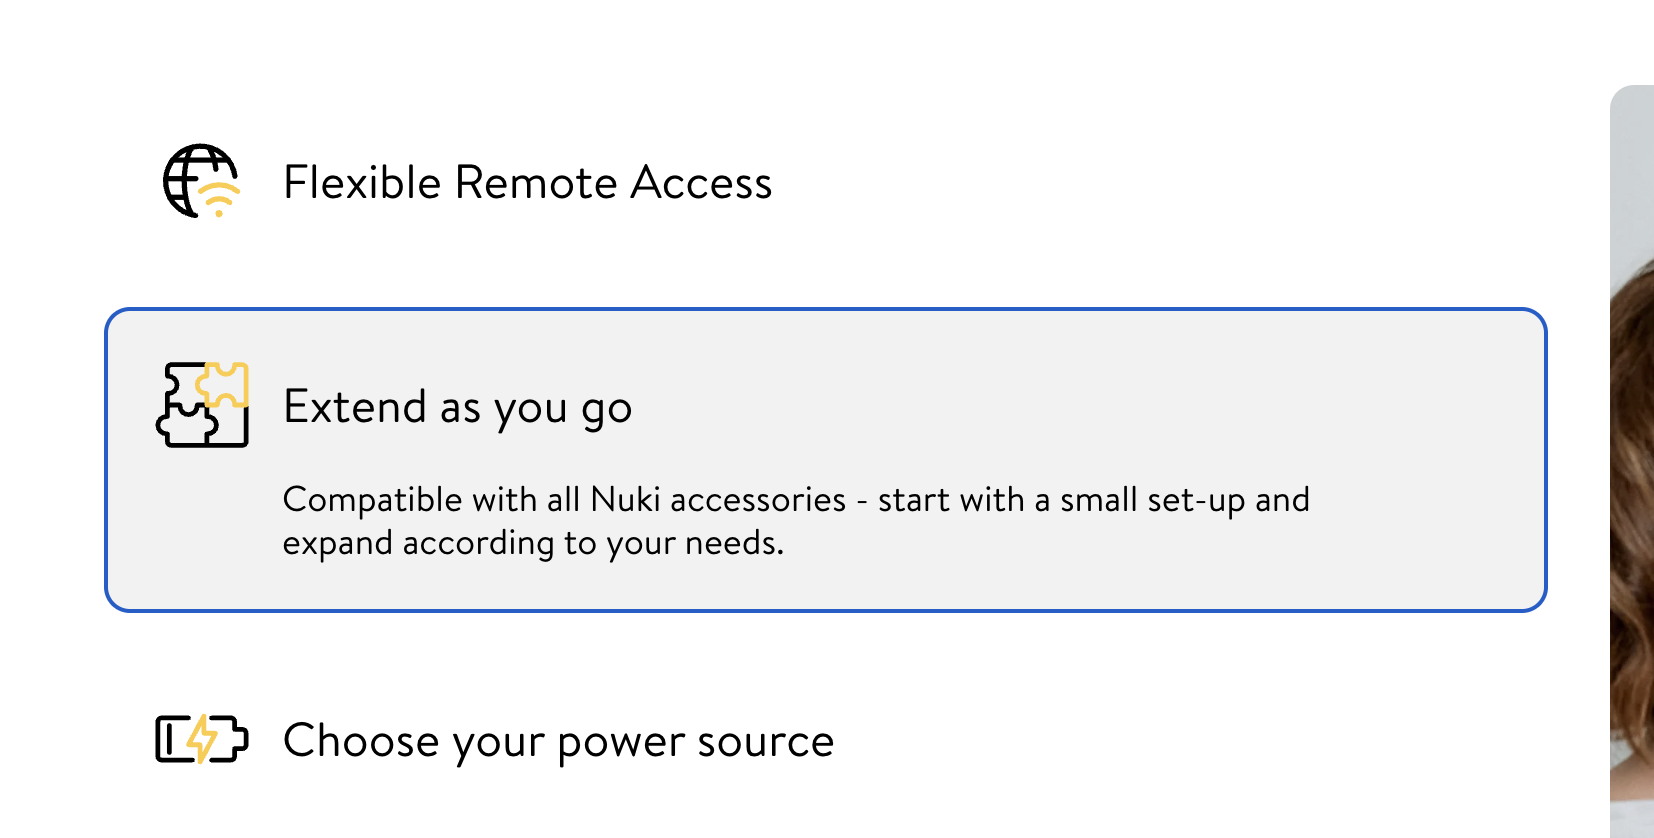This screenshot has width=1654, height=838.
Task: Select the "Flexible Remote Access" heading
Action: click(x=527, y=183)
